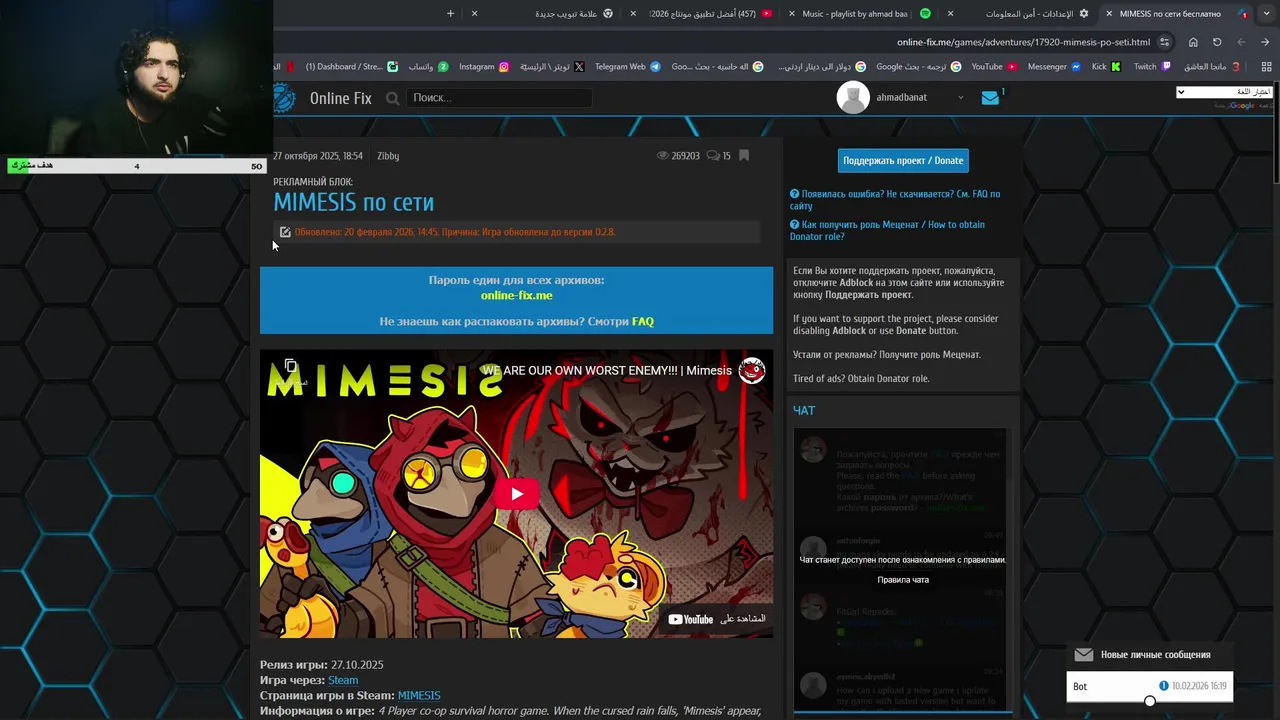The width and height of the screenshot is (1280, 720).
Task: Click the watch on YouTube logo
Action: (x=691, y=619)
